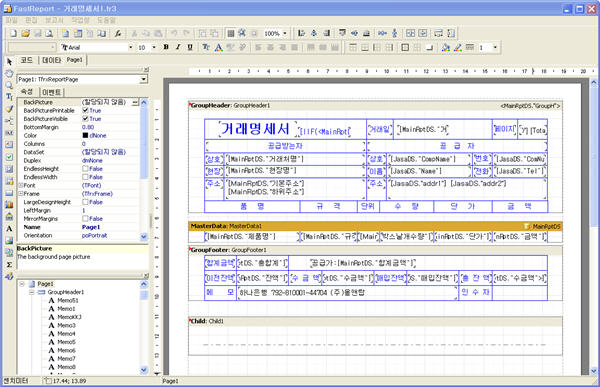Viewport: 600px width, 387px height.
Task: Click the black Color swatch for clNone
Action: [85, 136]
